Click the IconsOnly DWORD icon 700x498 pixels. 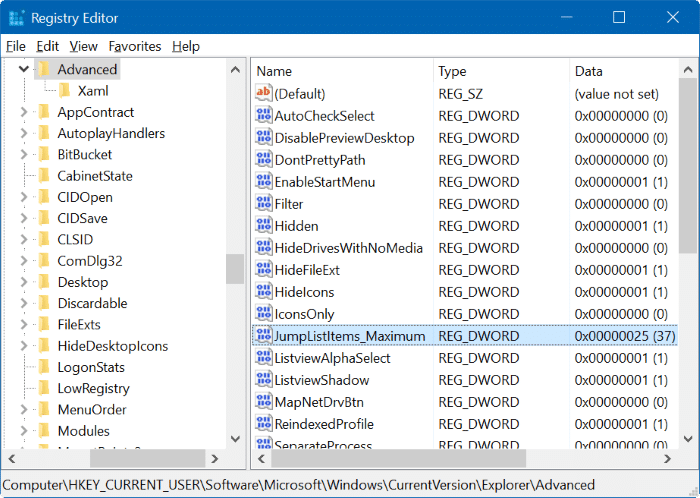tap(263, 313)
